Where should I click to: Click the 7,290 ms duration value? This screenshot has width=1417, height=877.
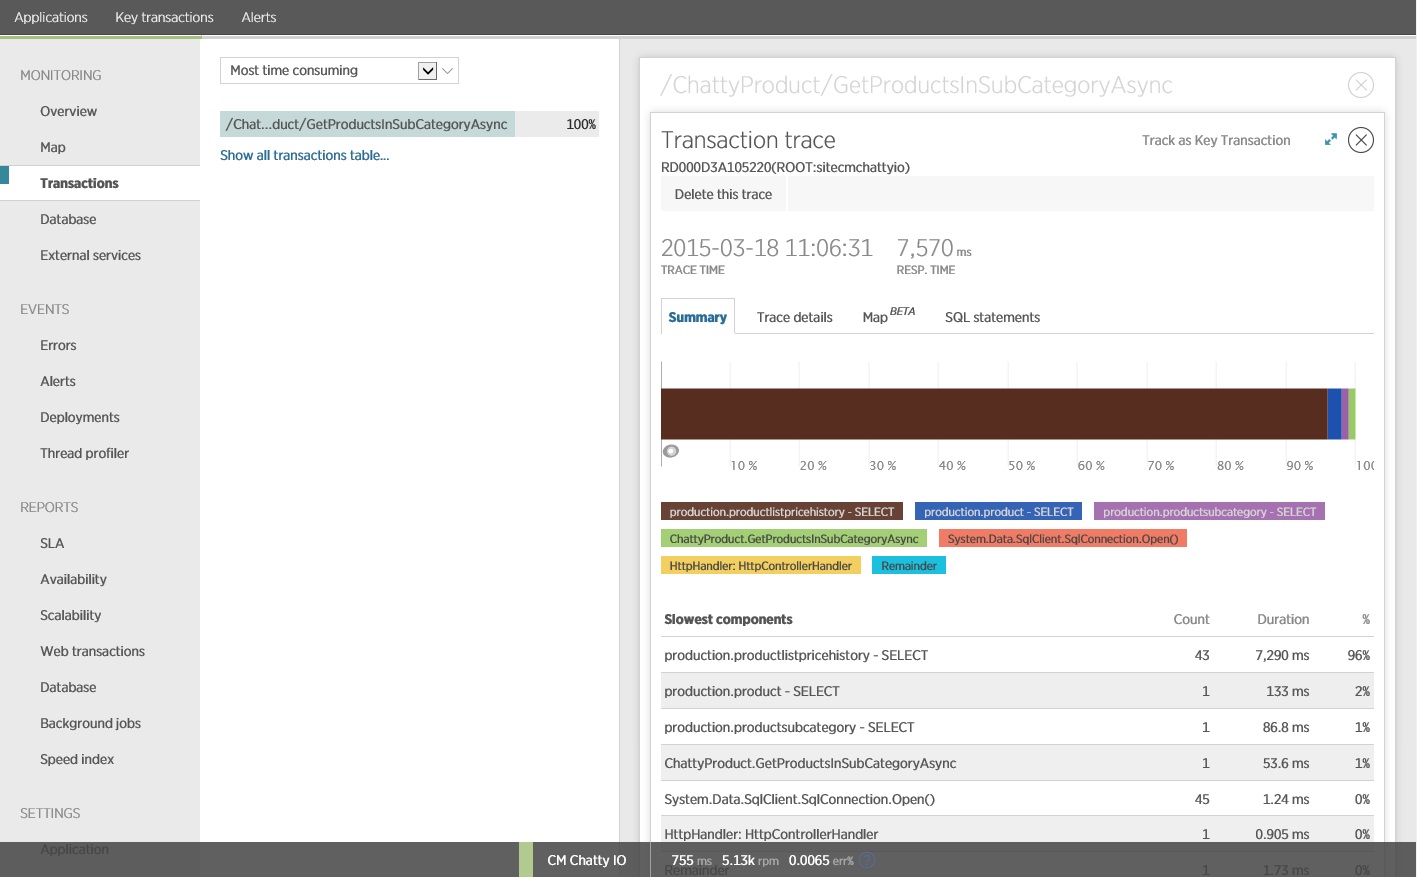1282,655
